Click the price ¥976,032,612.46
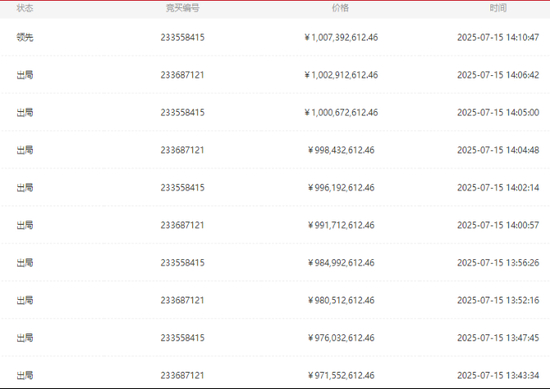 click(341, 338)
